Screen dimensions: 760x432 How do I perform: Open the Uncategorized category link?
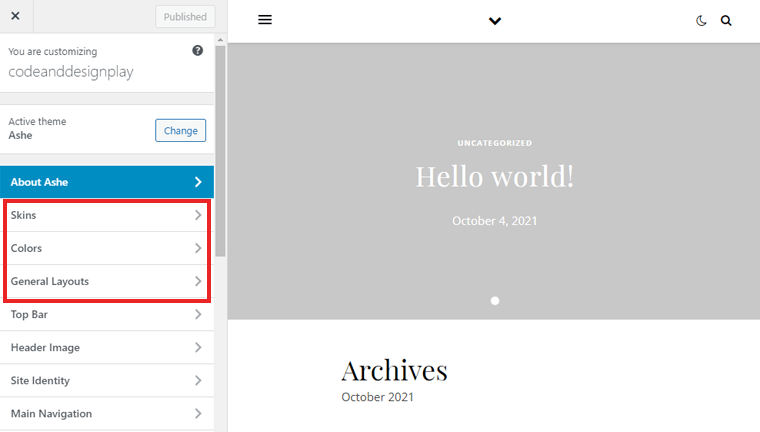tap(495, 143)
